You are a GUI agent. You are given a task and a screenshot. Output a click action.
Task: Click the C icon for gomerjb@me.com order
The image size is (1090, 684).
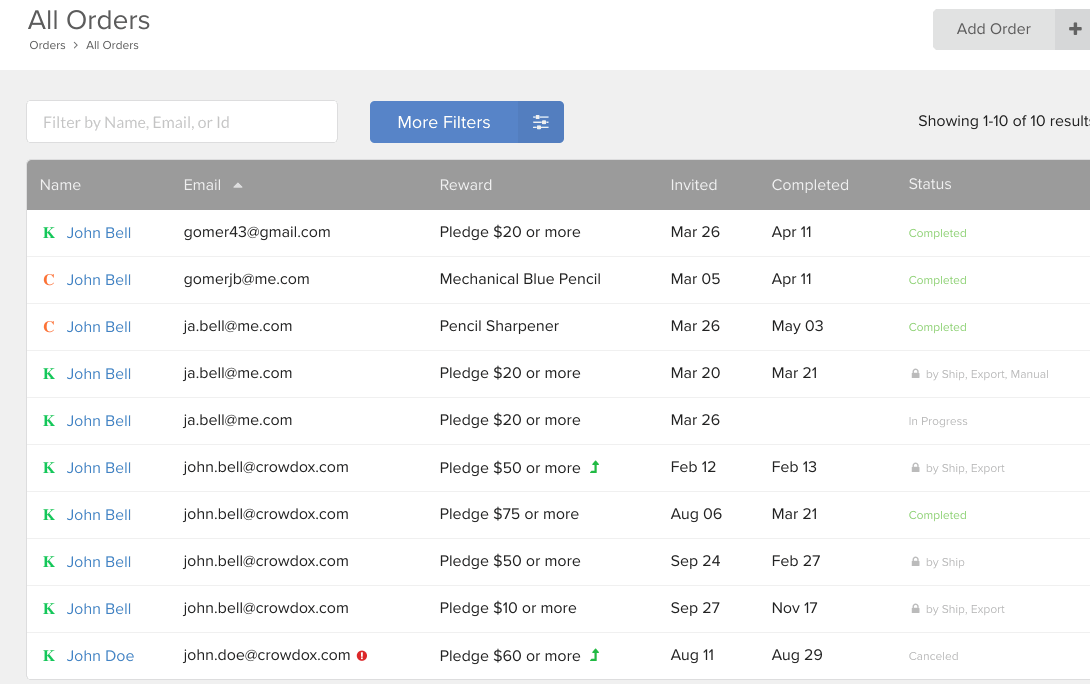coord(49,279)
